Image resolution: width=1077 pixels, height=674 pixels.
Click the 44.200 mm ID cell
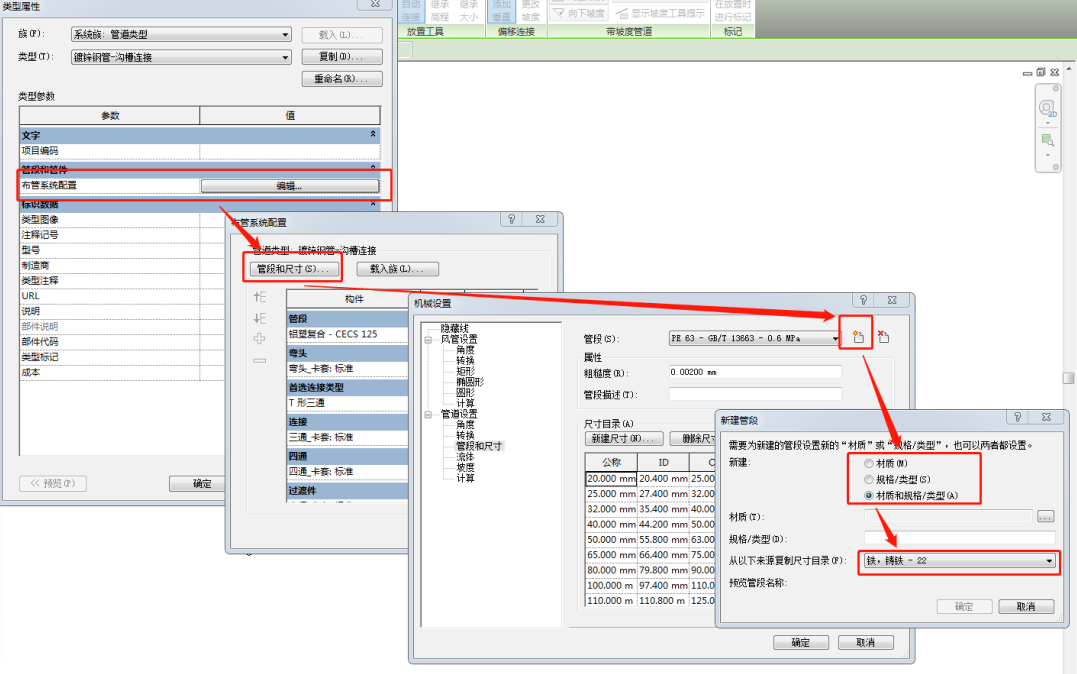(664, 524)
